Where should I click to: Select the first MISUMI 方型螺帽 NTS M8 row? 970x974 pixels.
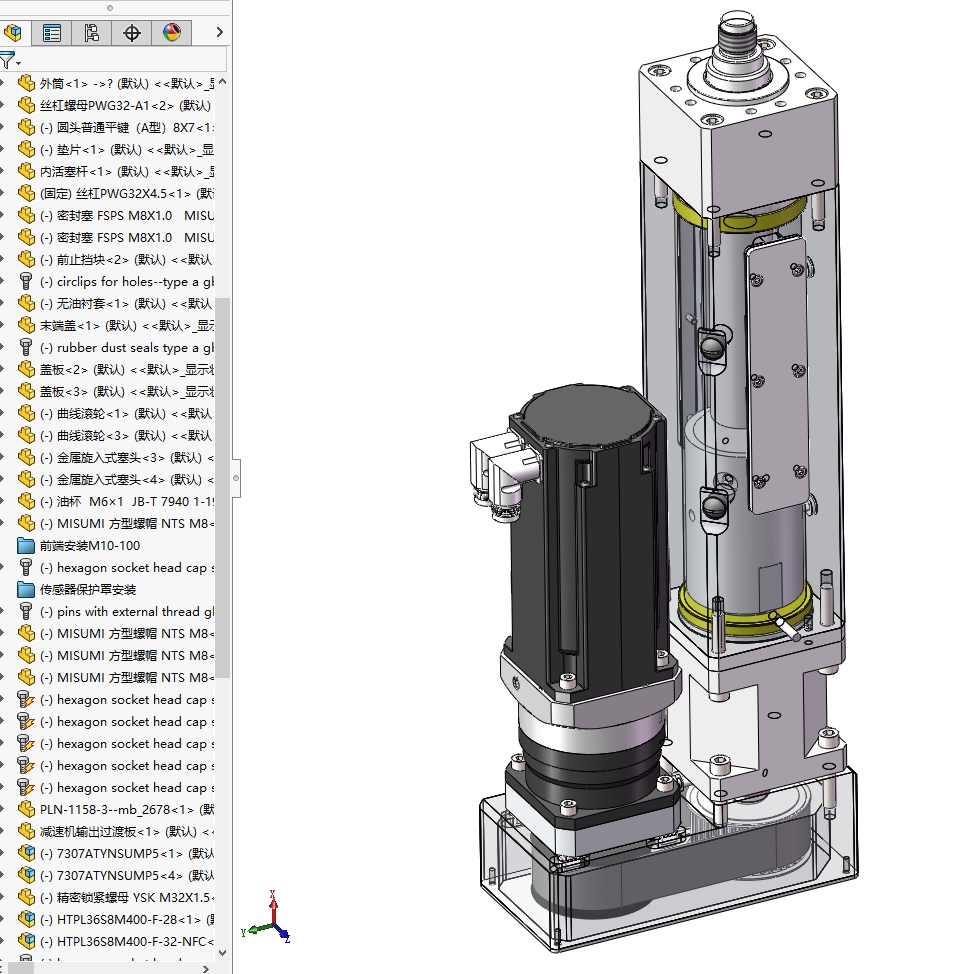pos(127,524)
